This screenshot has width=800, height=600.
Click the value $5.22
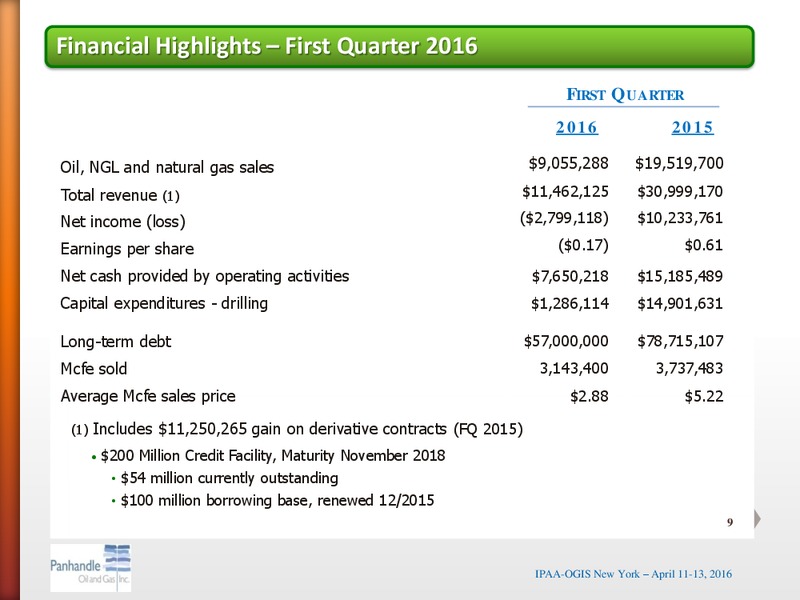[704, 396]
